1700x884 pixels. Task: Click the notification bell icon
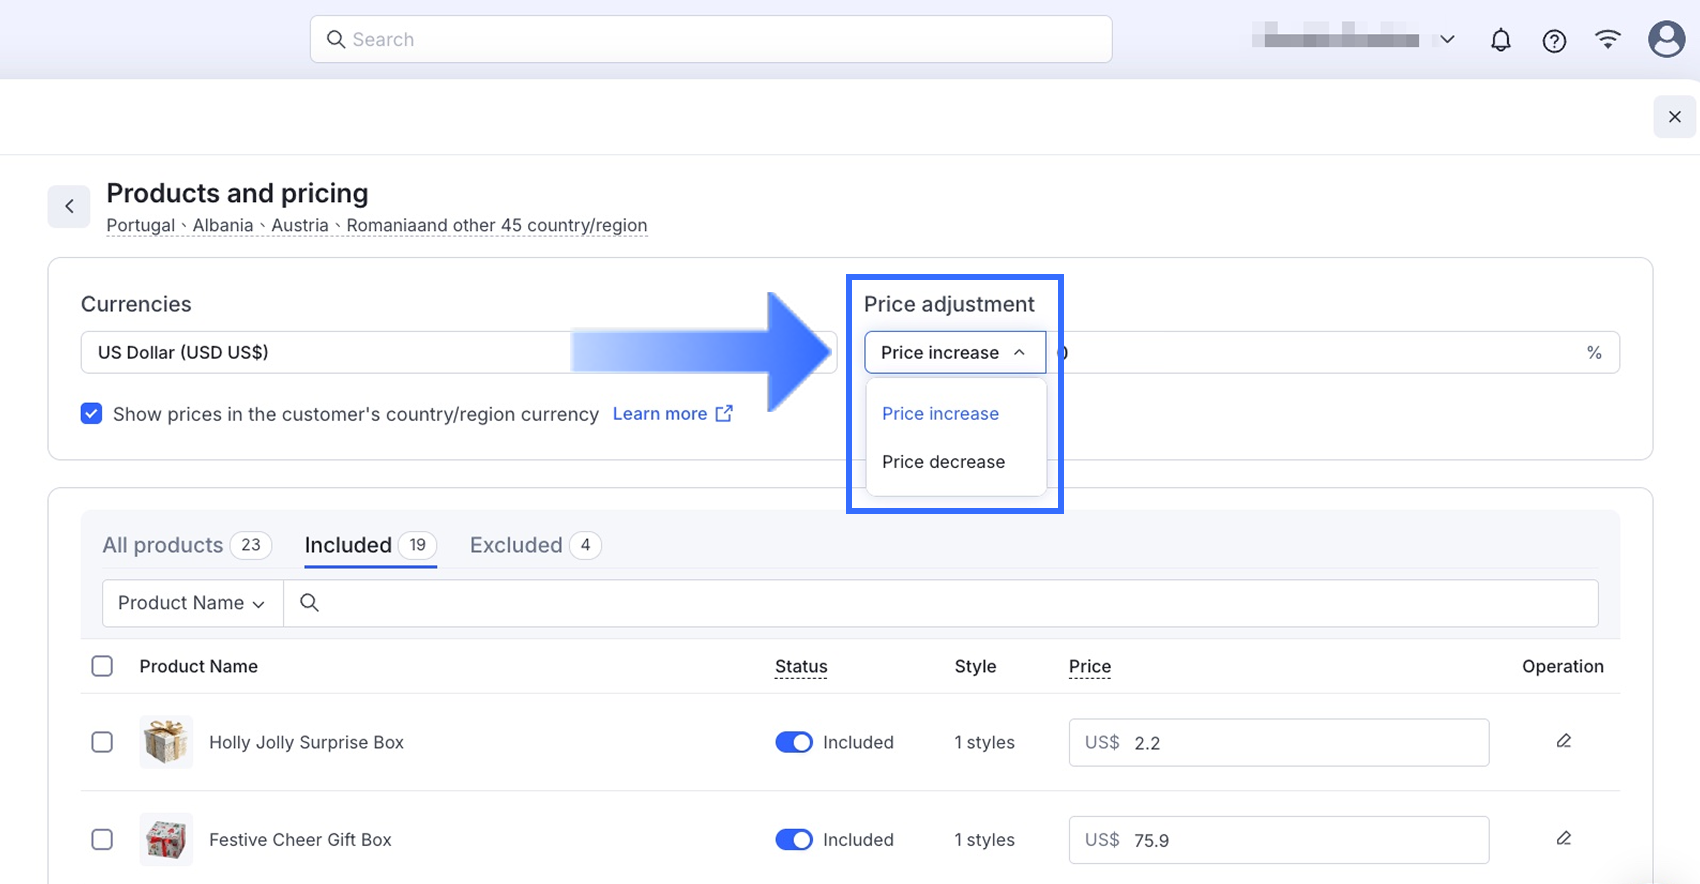[x=1500, y=40]
